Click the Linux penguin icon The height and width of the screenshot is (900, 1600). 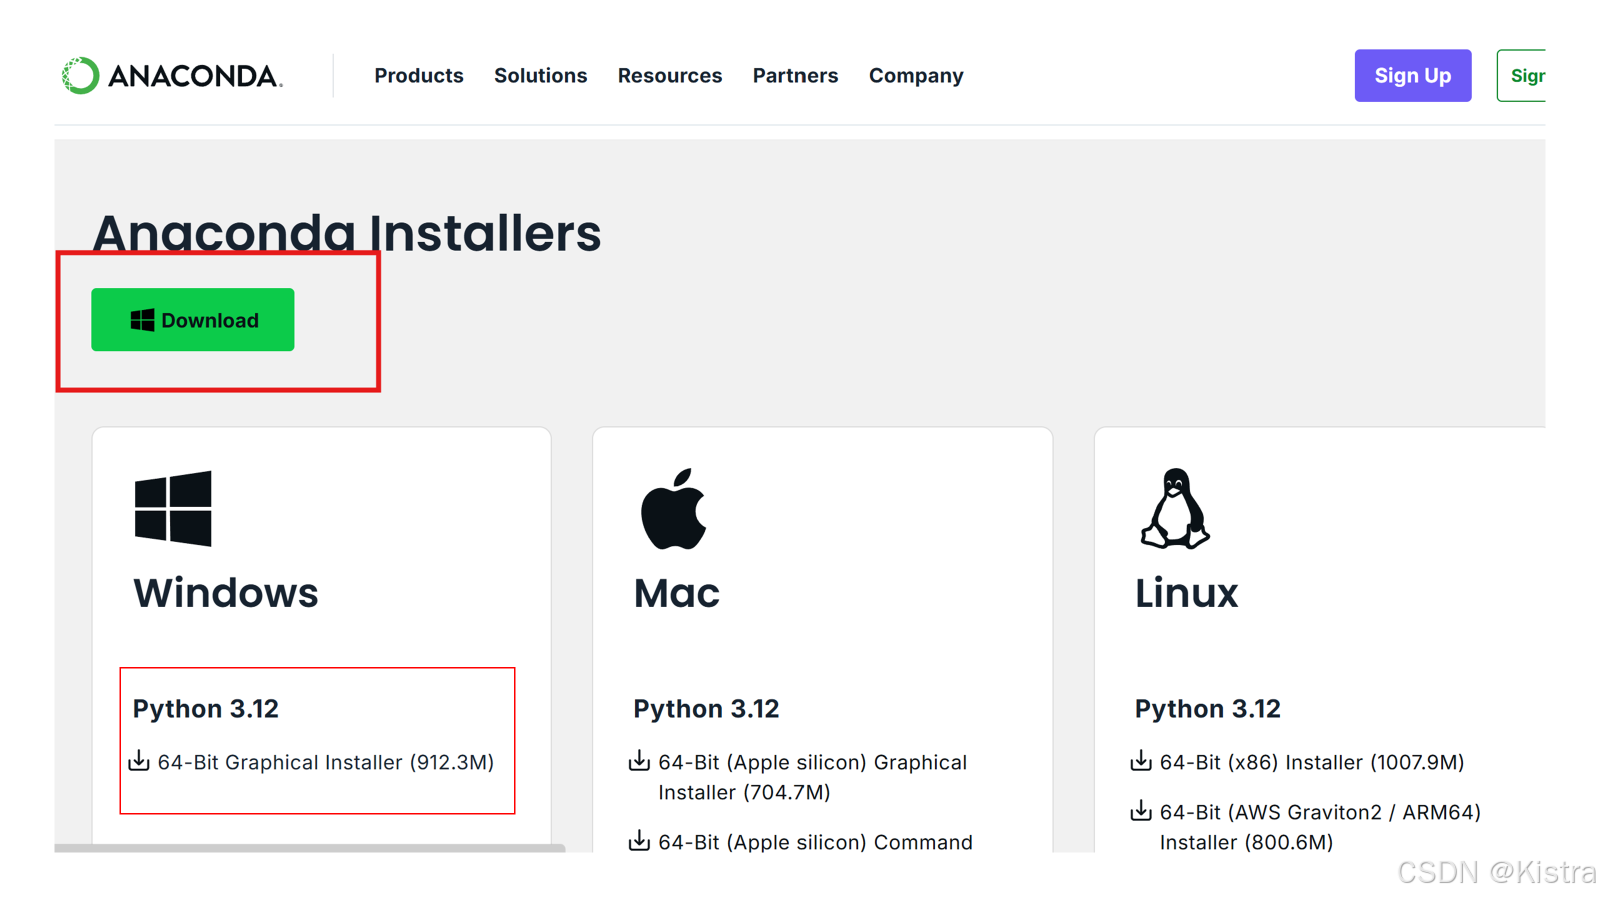coord(1175,509)
